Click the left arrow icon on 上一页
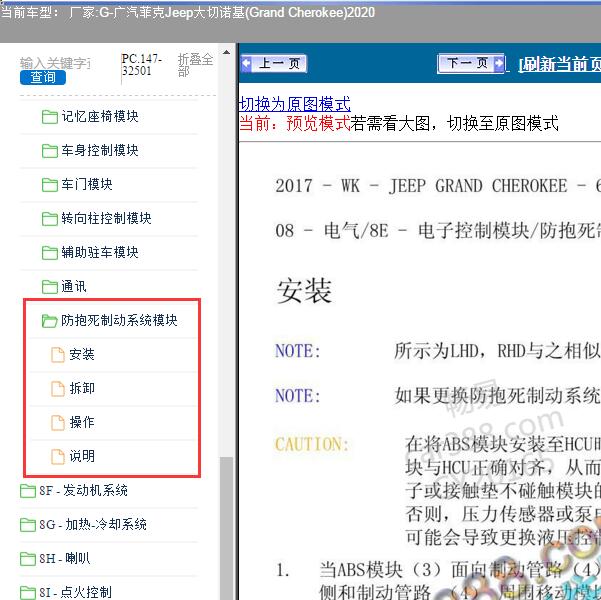 tap(246, 63)
